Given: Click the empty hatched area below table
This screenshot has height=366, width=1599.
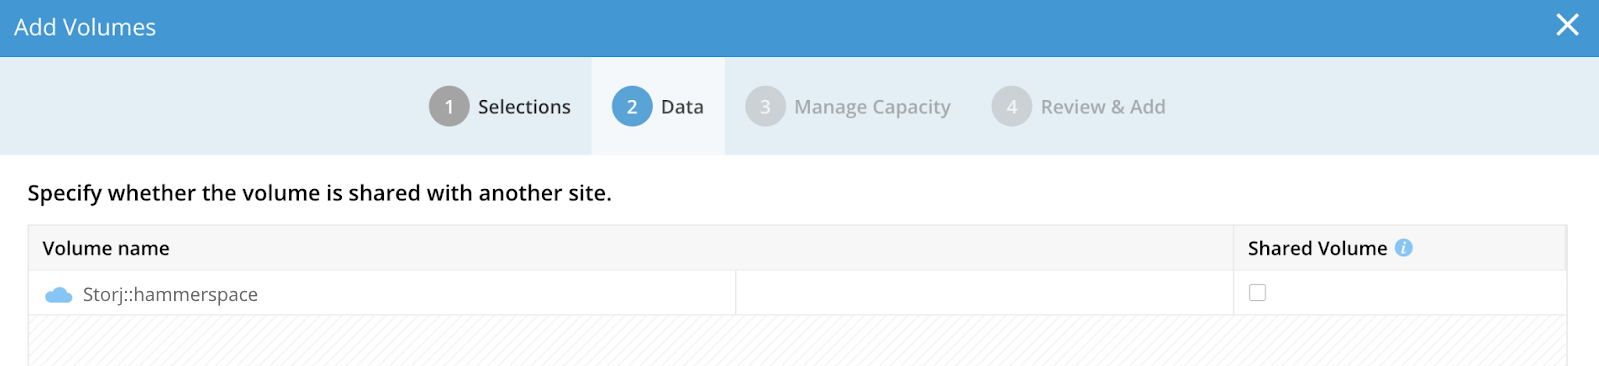Looking at the screenshot, I should click(x=797, y=341).
